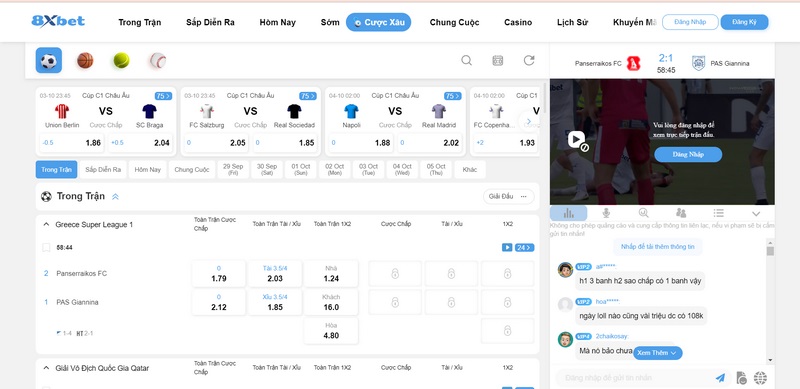
Task: Open 75 markets badge on Napoli card
Action: (453, 96)
